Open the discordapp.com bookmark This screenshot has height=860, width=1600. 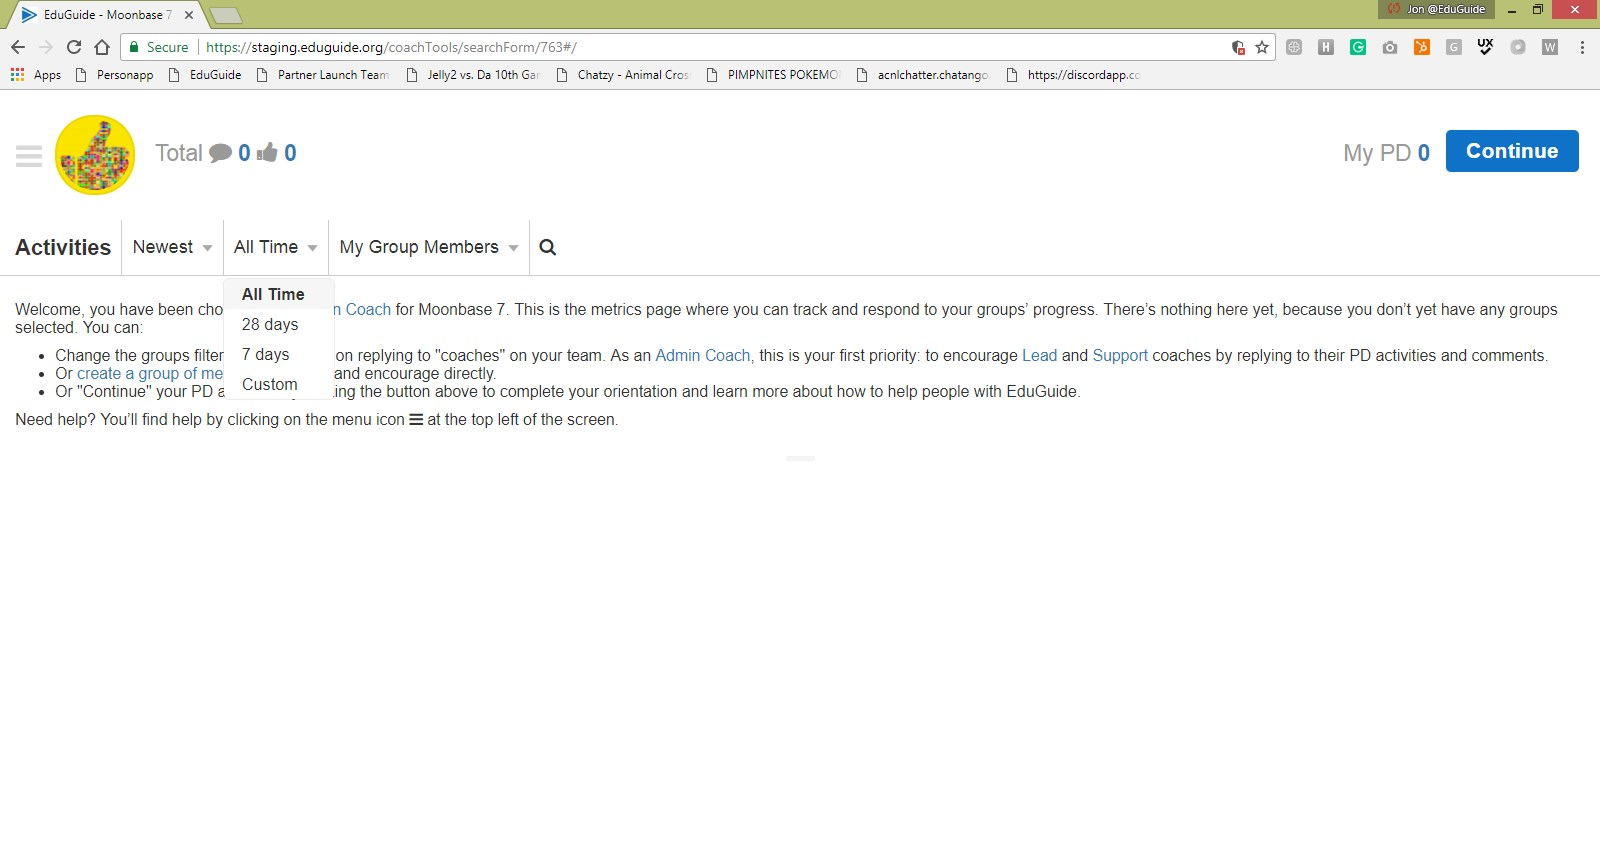click(1073, 75)
